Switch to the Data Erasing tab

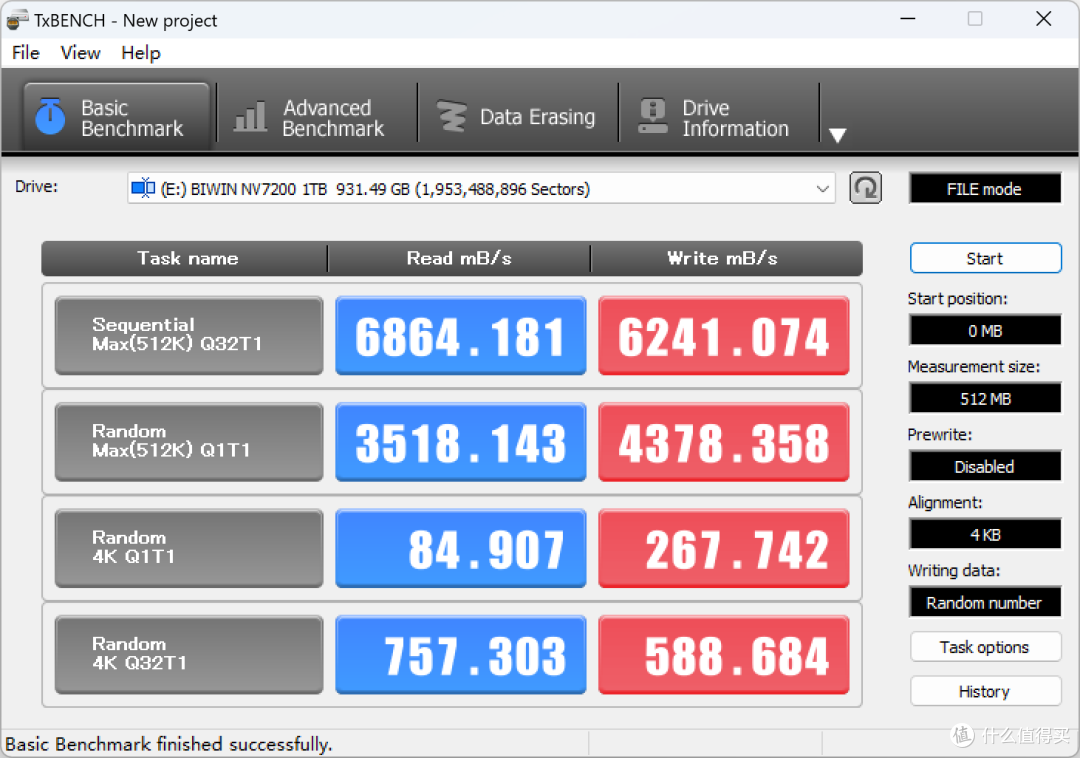click(518, 116)
